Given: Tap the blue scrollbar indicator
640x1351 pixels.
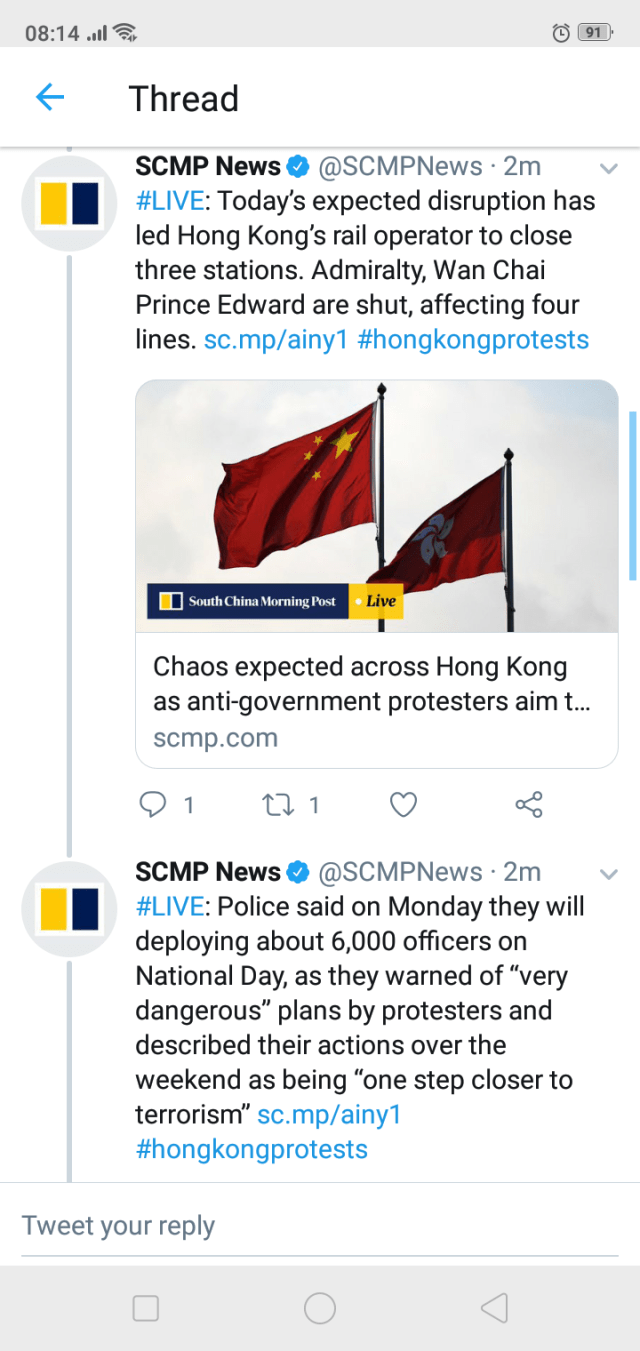Looking at the screenshot, I should [632, 495].
